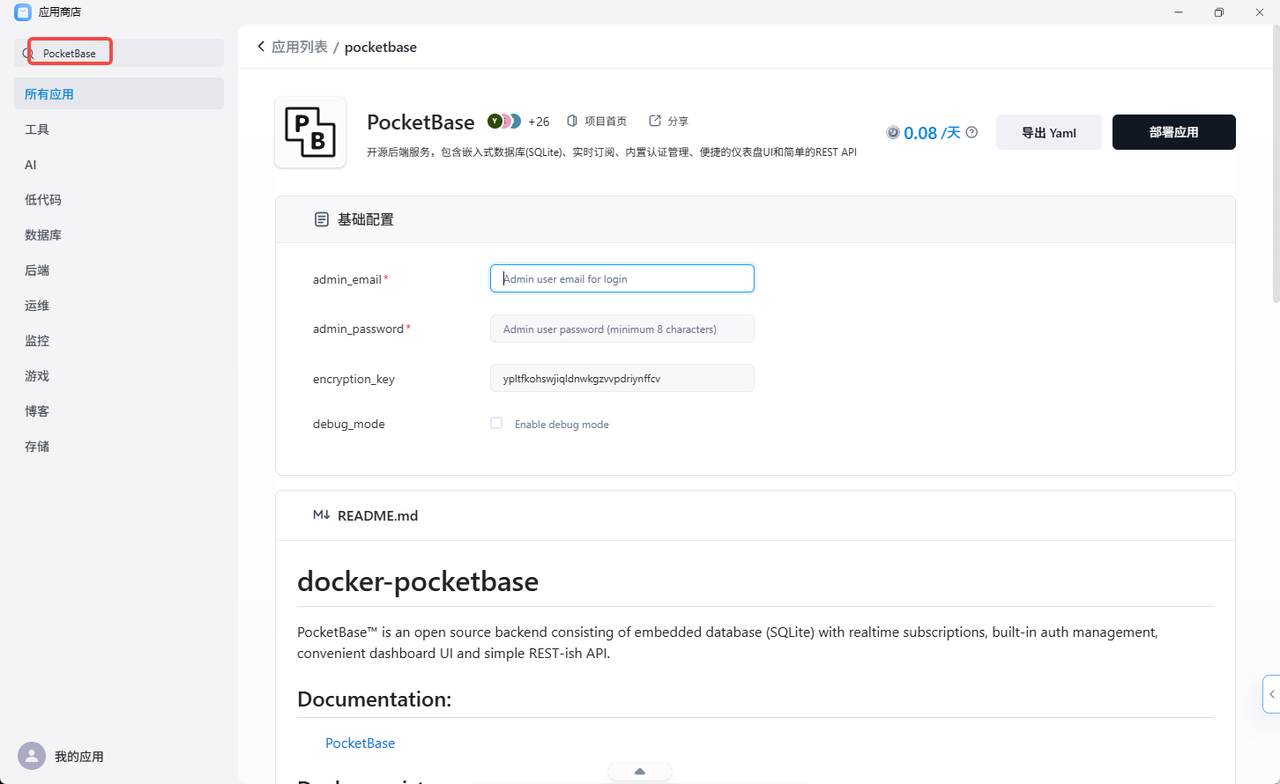The width and height of the screenshot is (1280, 784).
Task: Click the search magnifier icon
Action: point(28,53)
